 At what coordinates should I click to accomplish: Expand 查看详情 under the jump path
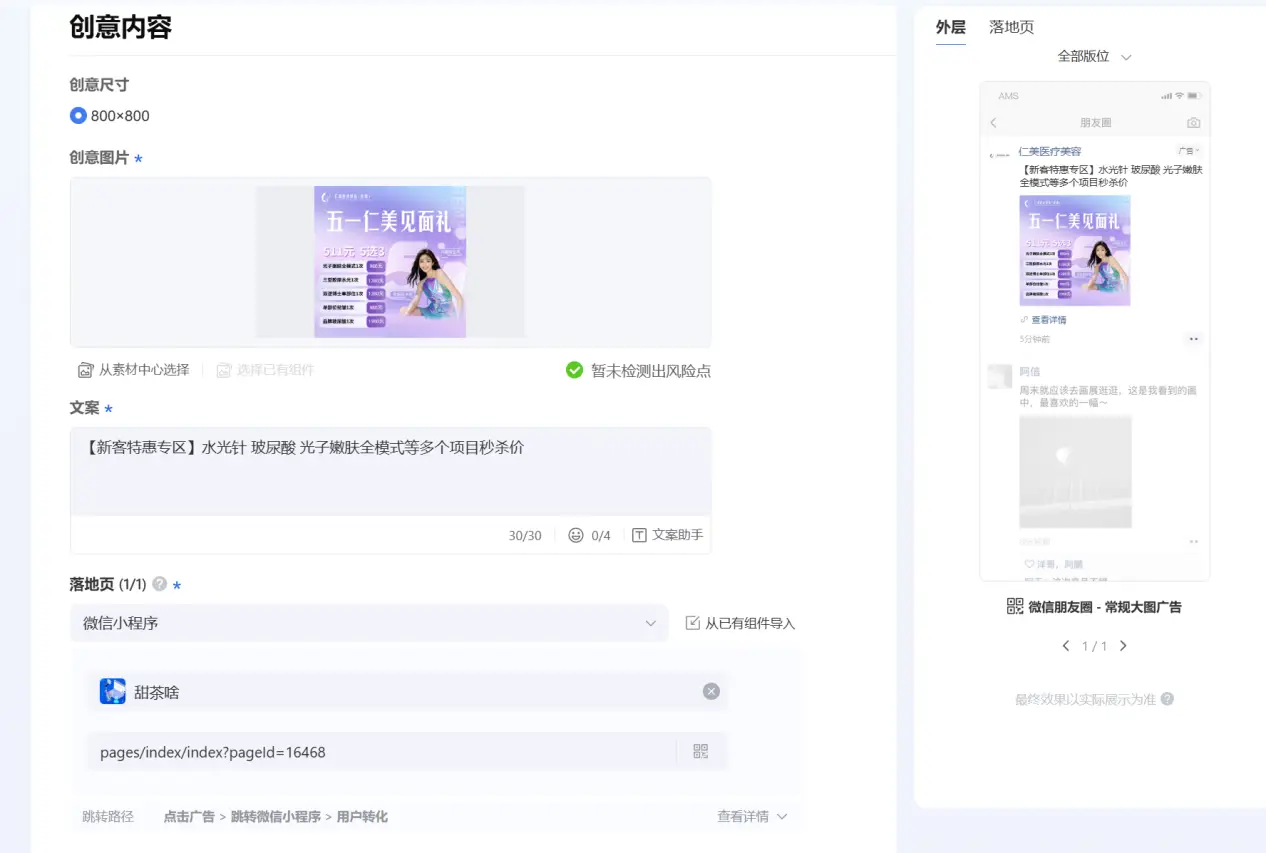tap(751, 816)
